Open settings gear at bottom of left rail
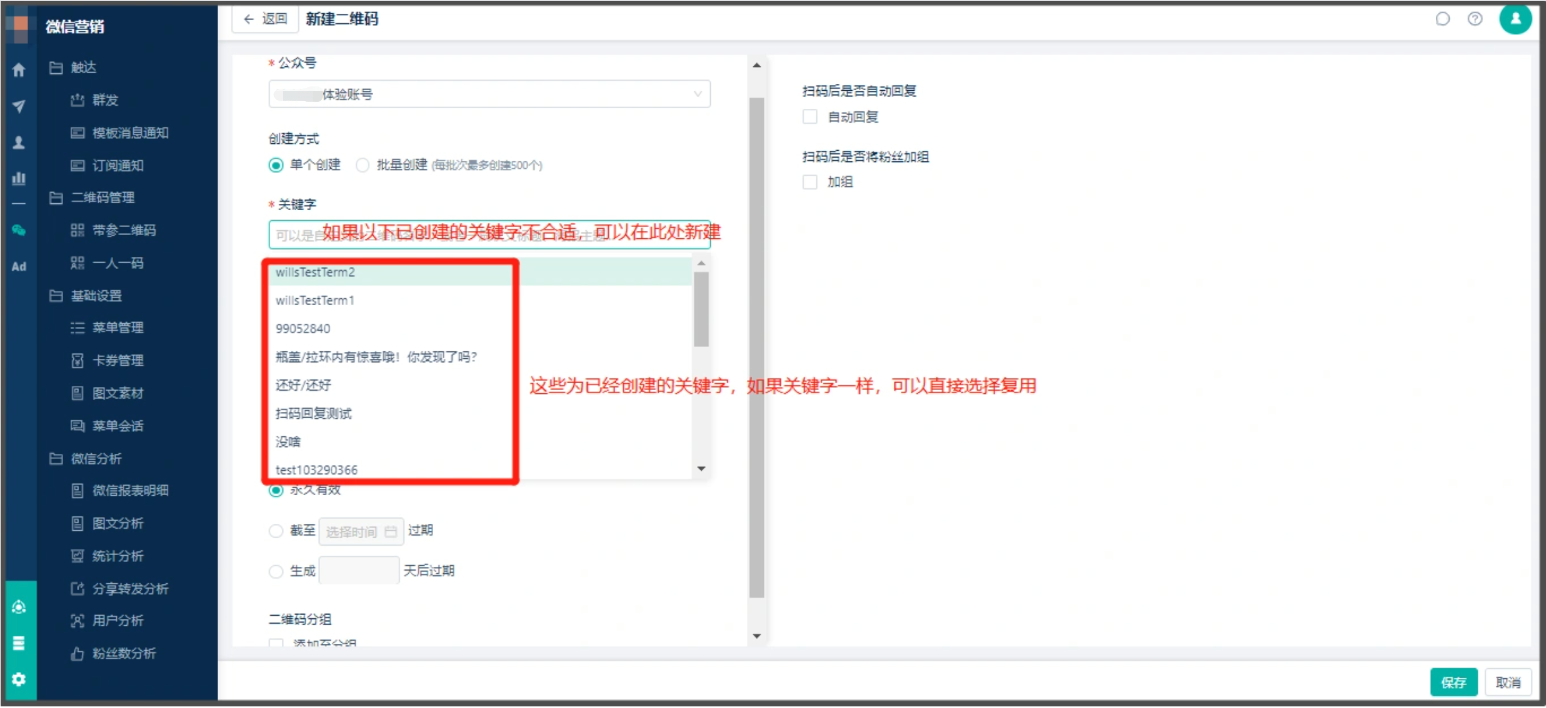This screenshot has width=1546, height=708. pos(18,680)
